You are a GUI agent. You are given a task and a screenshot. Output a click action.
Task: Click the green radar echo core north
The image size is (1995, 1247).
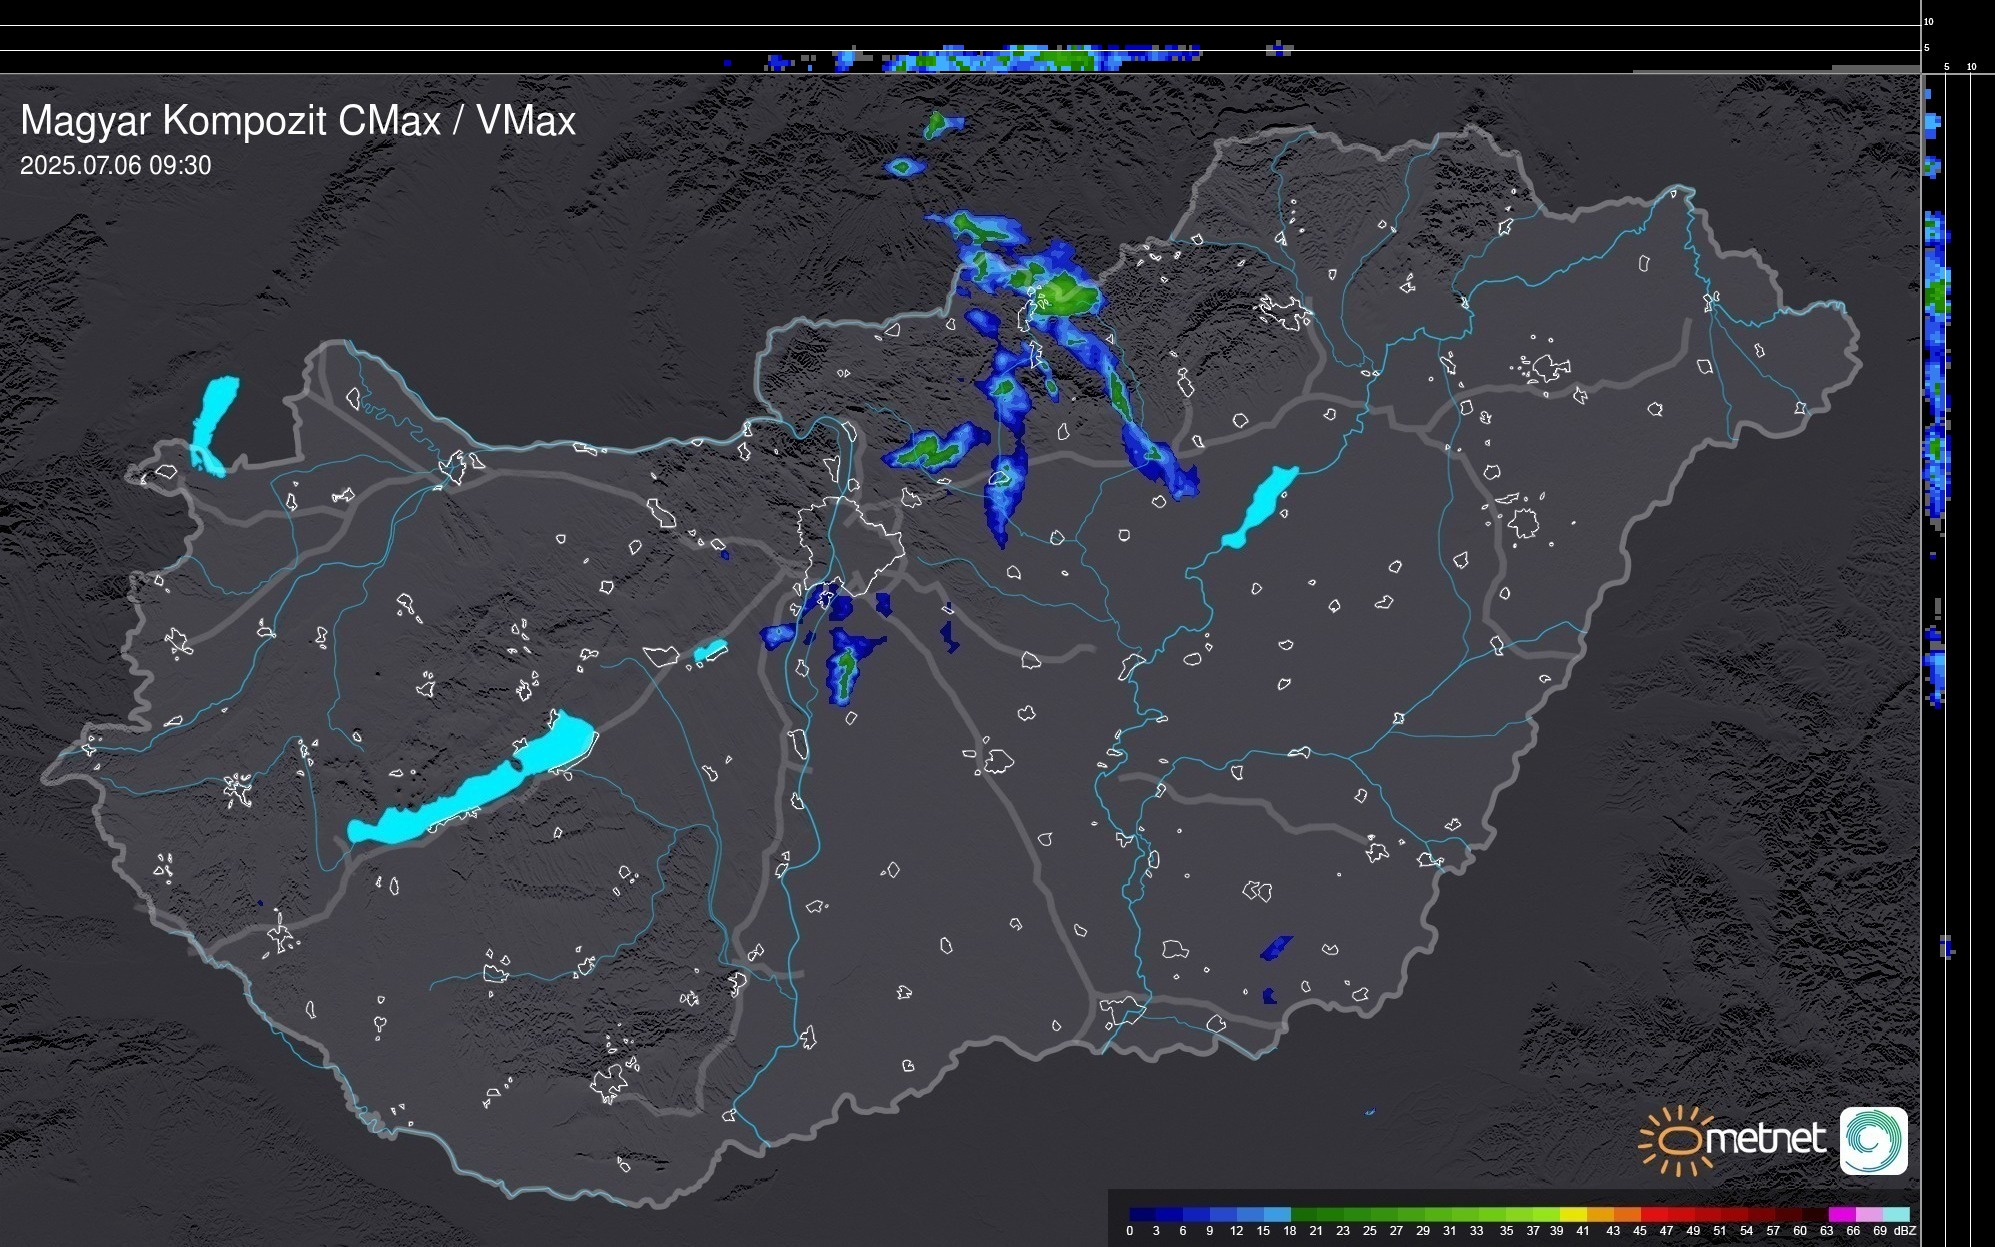(x=1063, y=294)
